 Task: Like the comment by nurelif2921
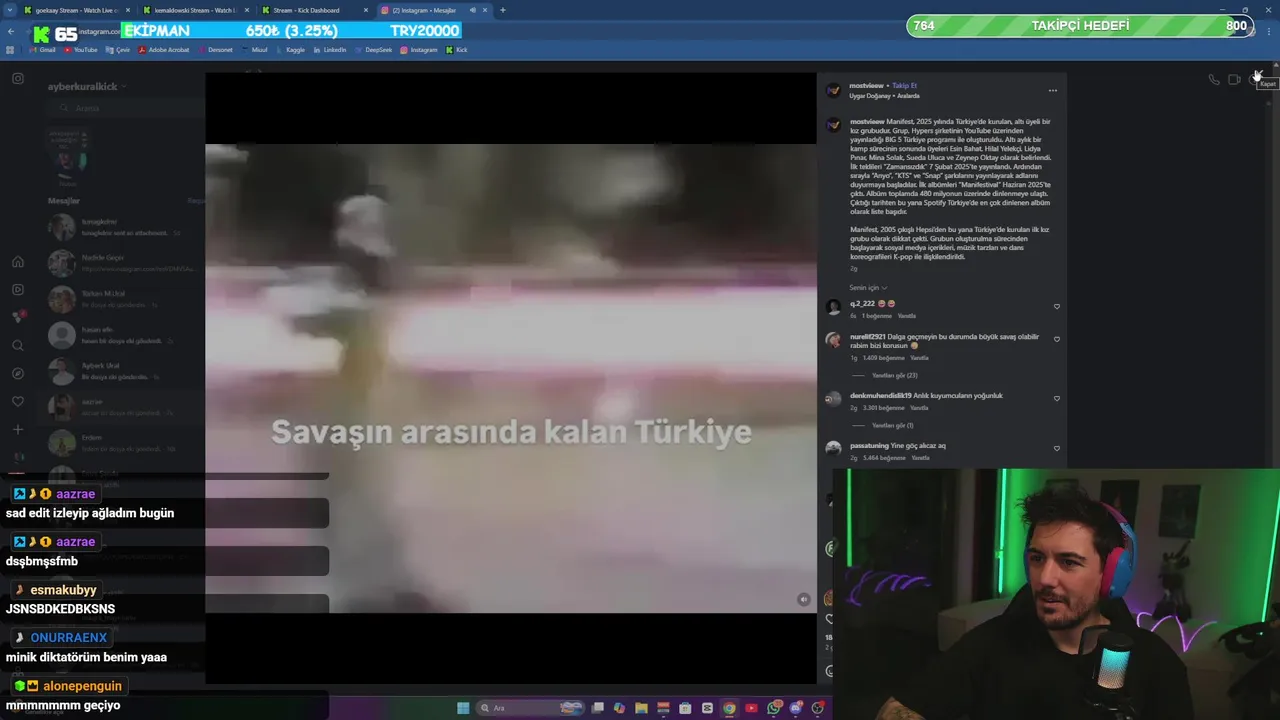[1057, 339]
